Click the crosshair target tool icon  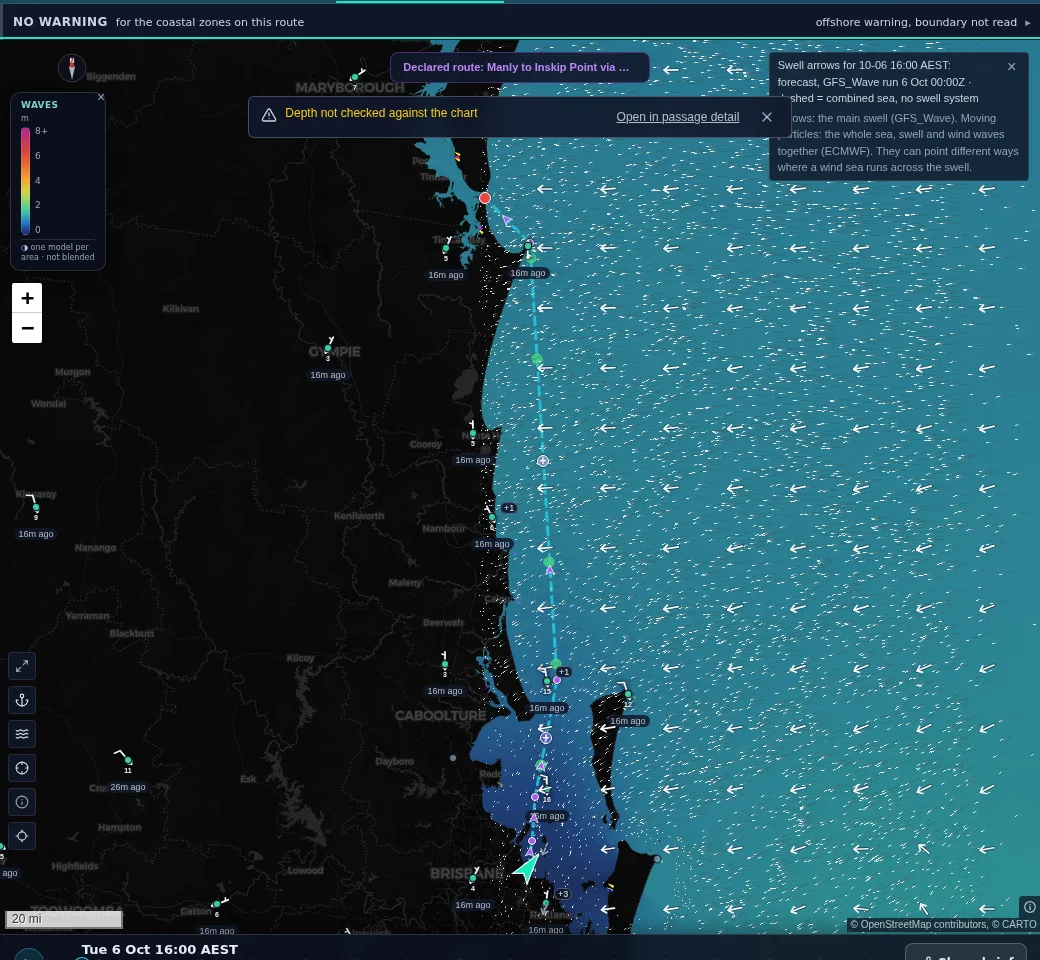coord(22,768)
